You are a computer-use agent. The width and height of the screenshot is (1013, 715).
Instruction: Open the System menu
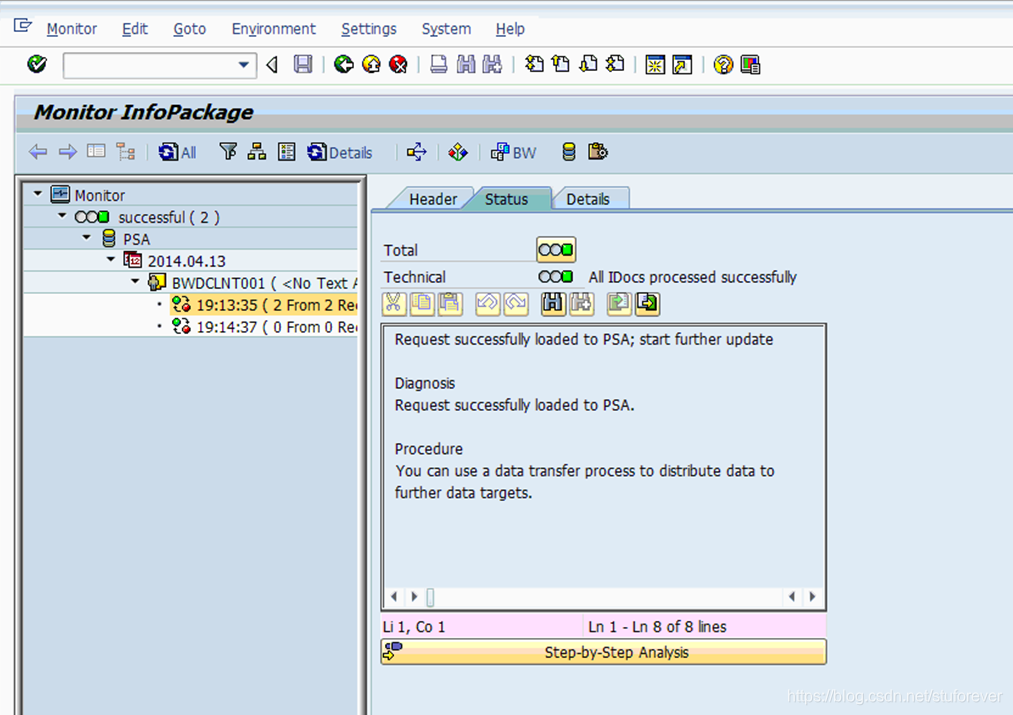point(446,29)
